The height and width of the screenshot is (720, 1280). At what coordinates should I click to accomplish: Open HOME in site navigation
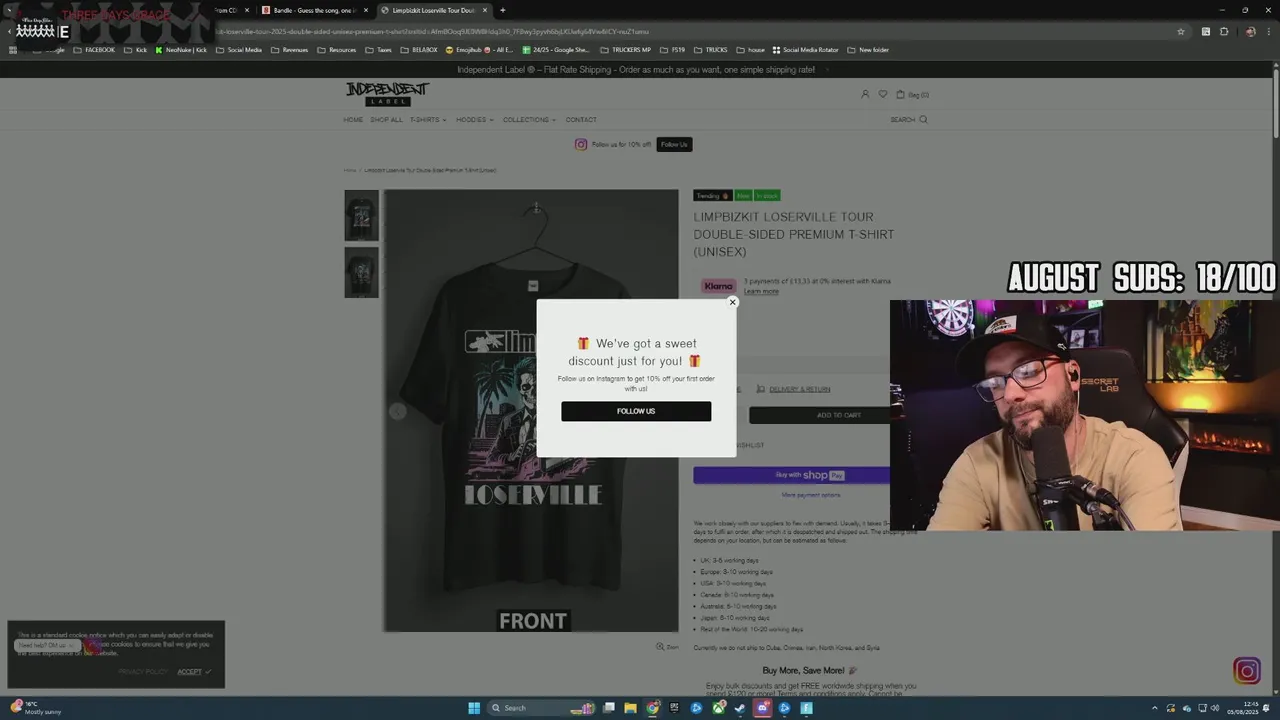pyautogui.click(x=353, y=120)
